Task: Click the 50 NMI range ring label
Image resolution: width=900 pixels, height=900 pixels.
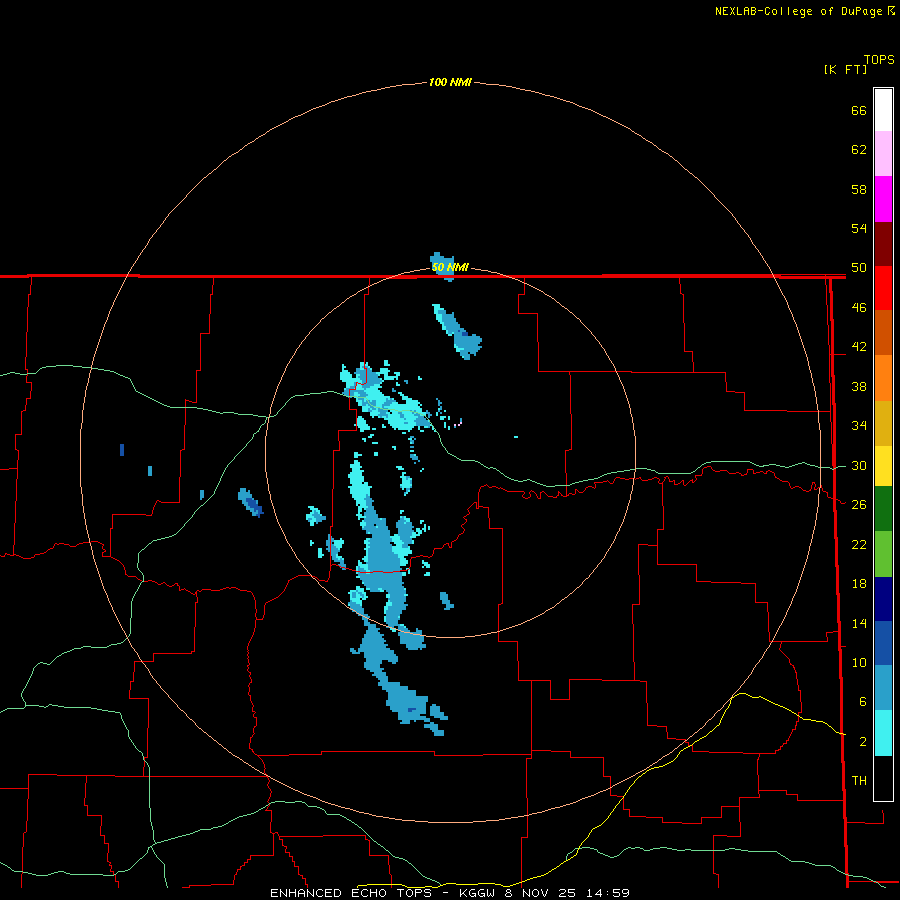Action: pos(450,267)
